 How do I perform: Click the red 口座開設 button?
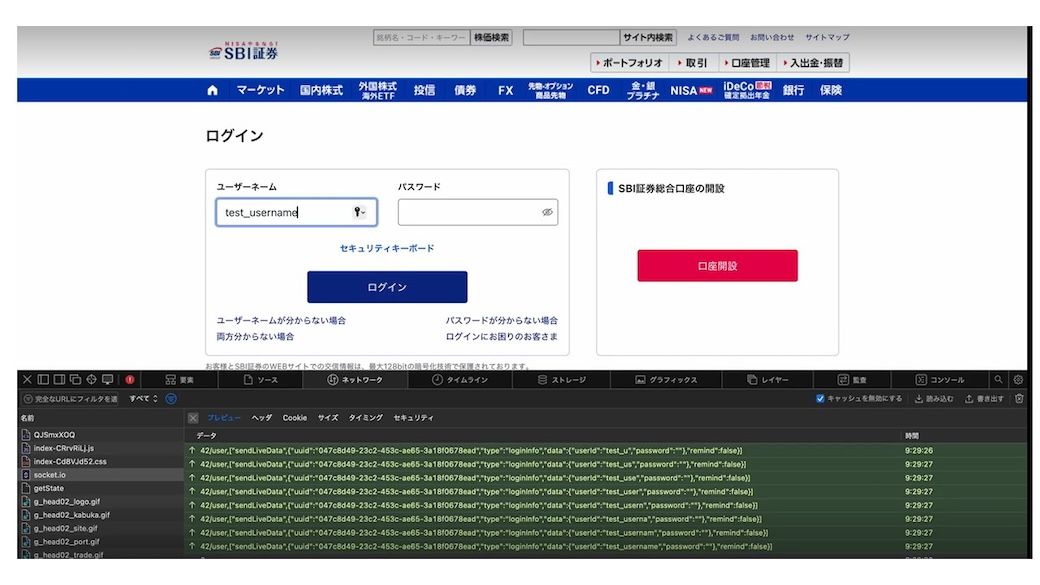[717, 266]
